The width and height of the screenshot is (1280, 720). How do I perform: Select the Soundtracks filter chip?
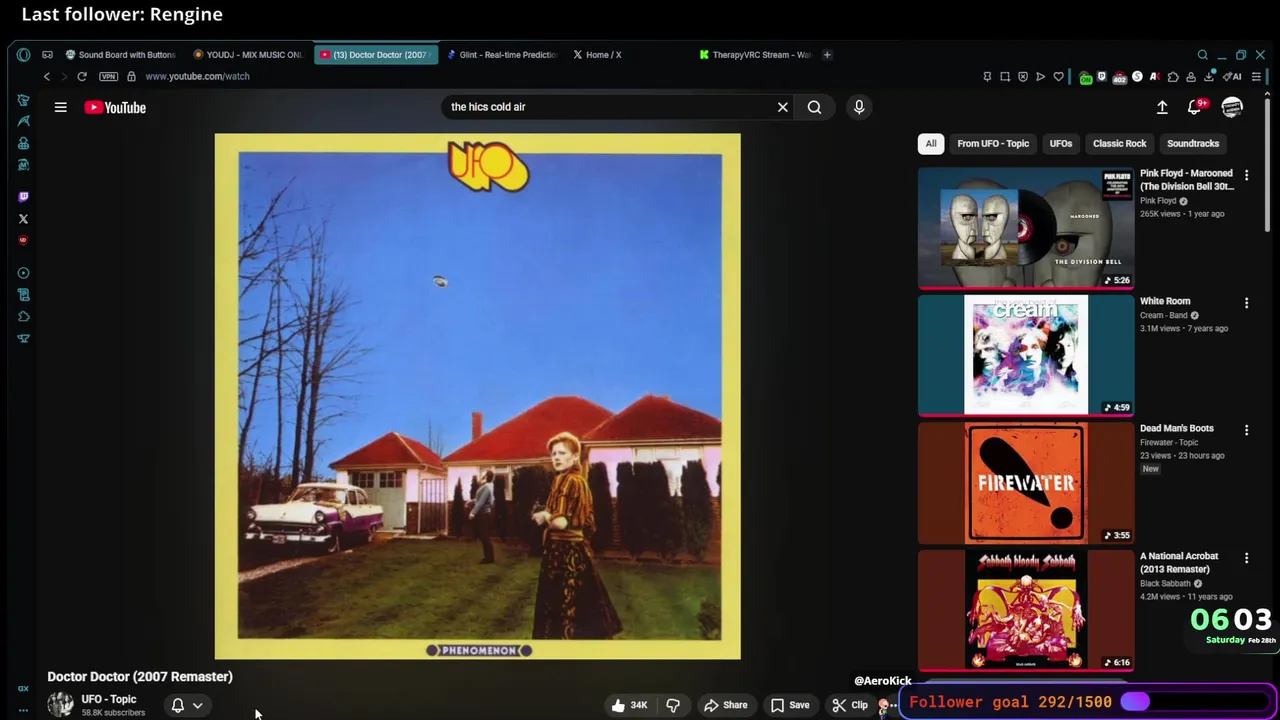click(1193, 143)
